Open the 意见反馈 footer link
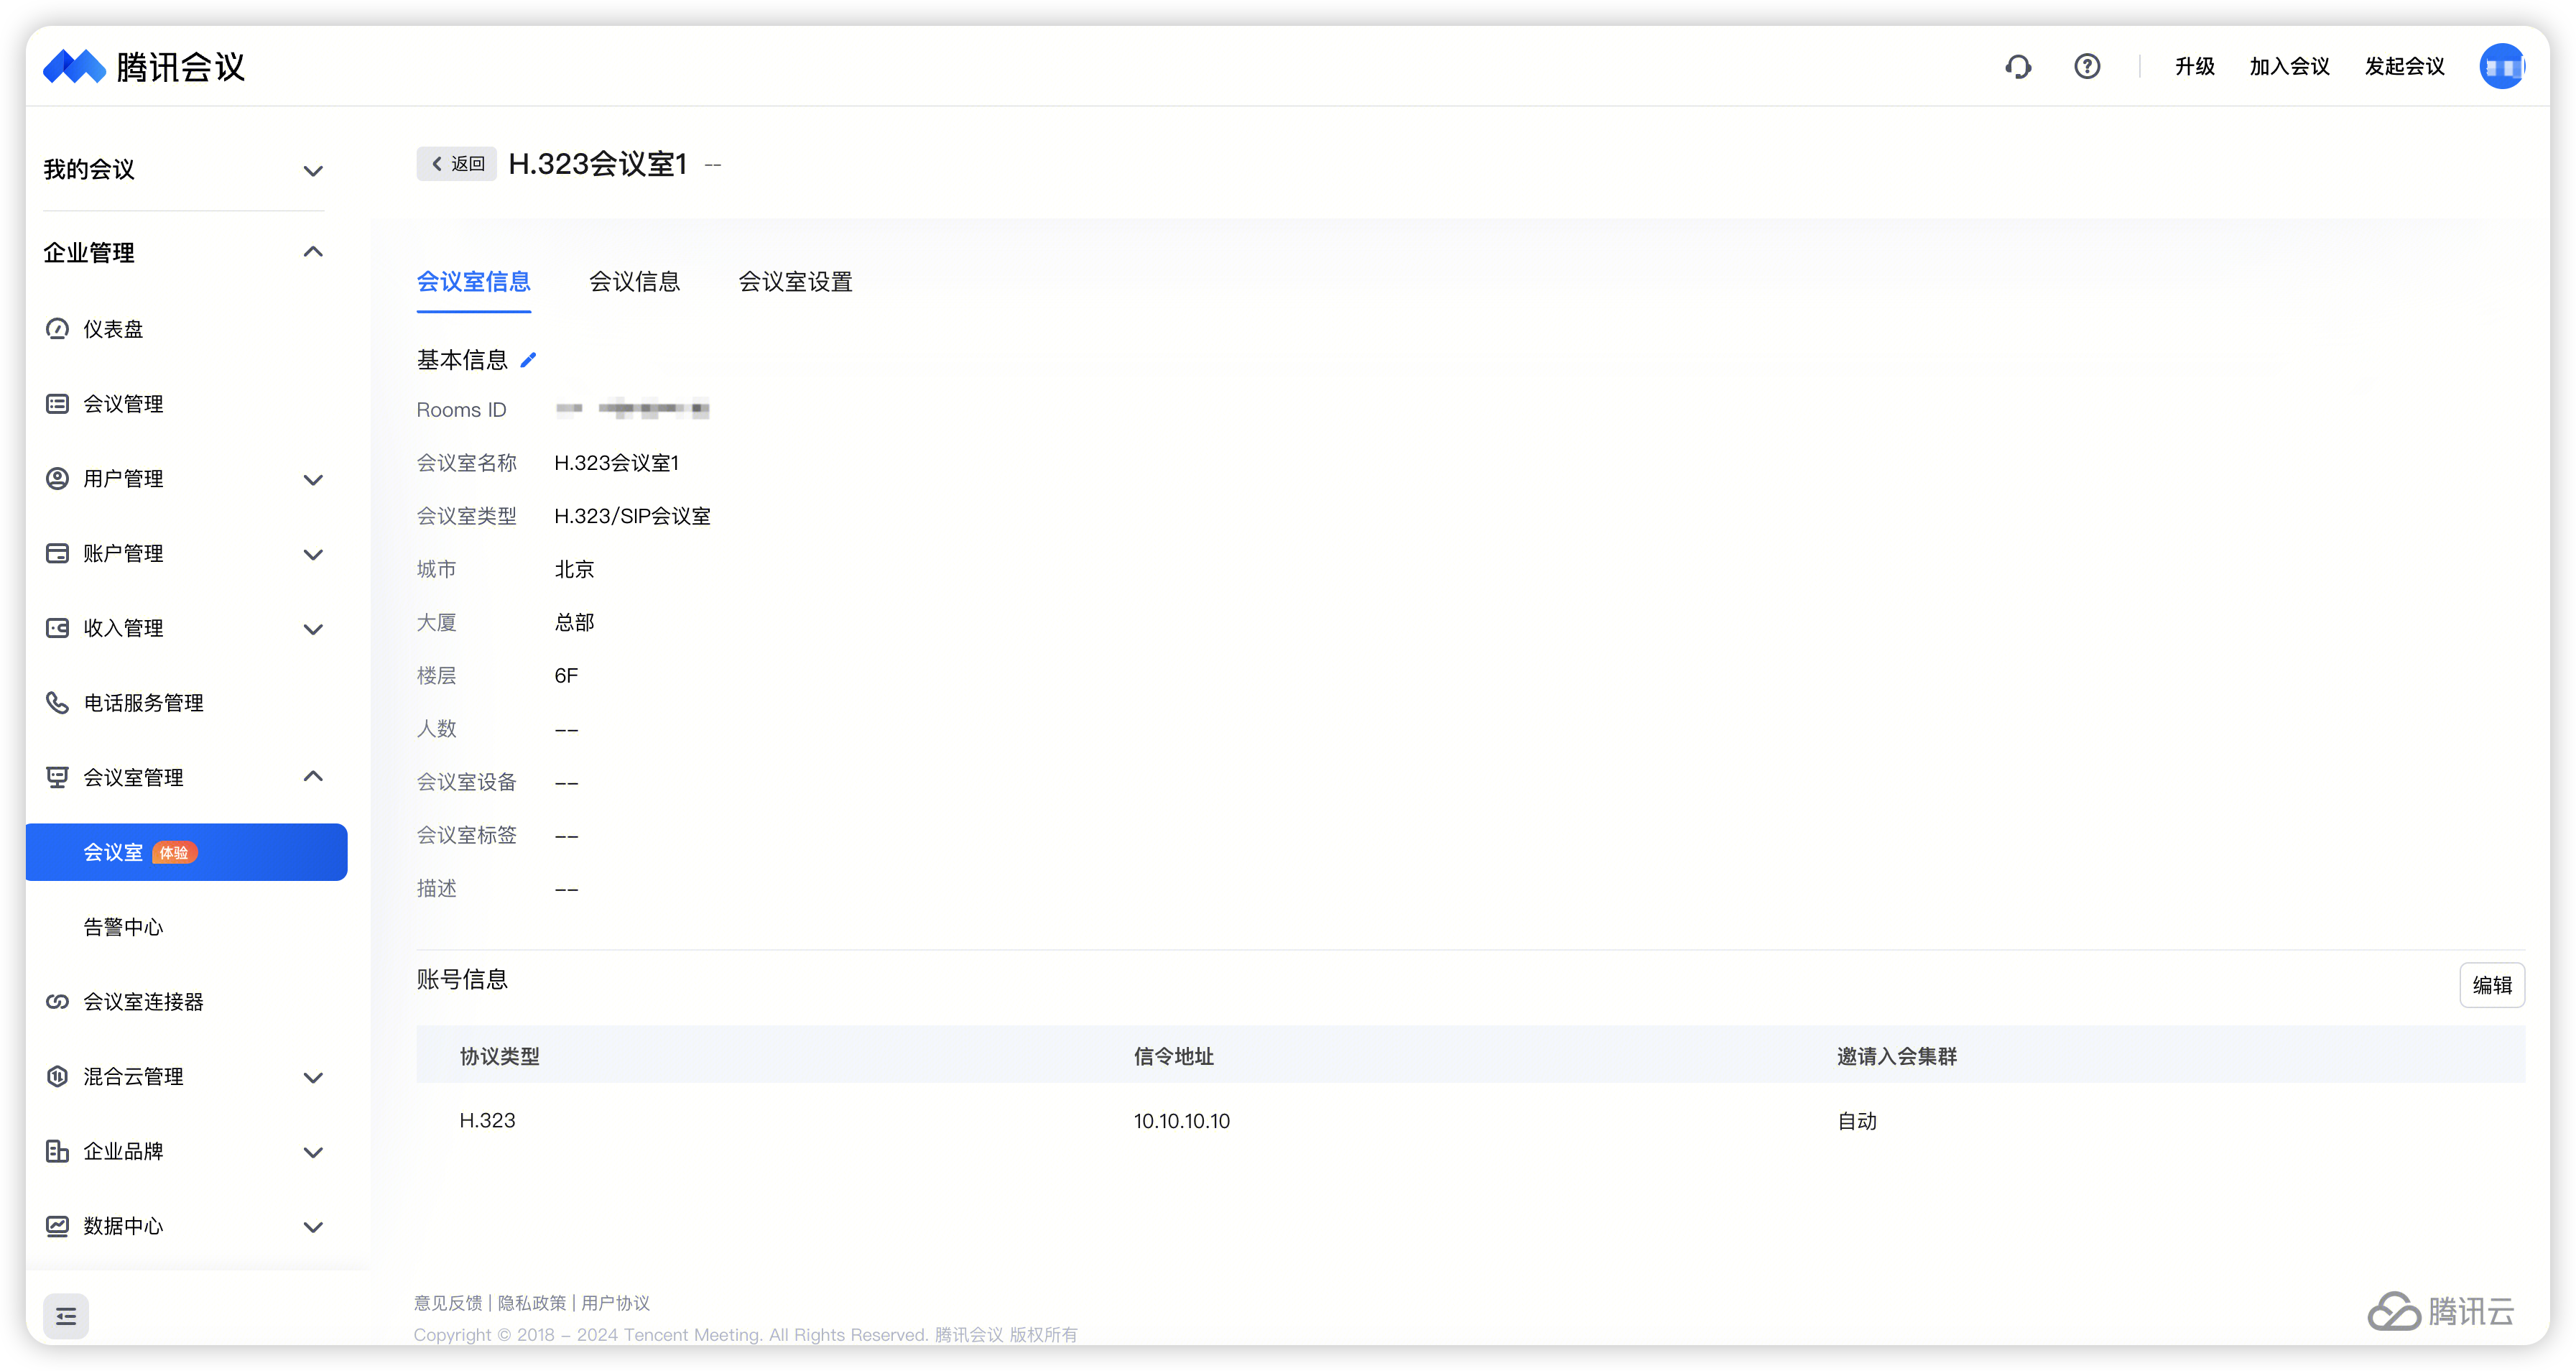This screenshot has height=1371, width=2576. [x=448, y=1303]
